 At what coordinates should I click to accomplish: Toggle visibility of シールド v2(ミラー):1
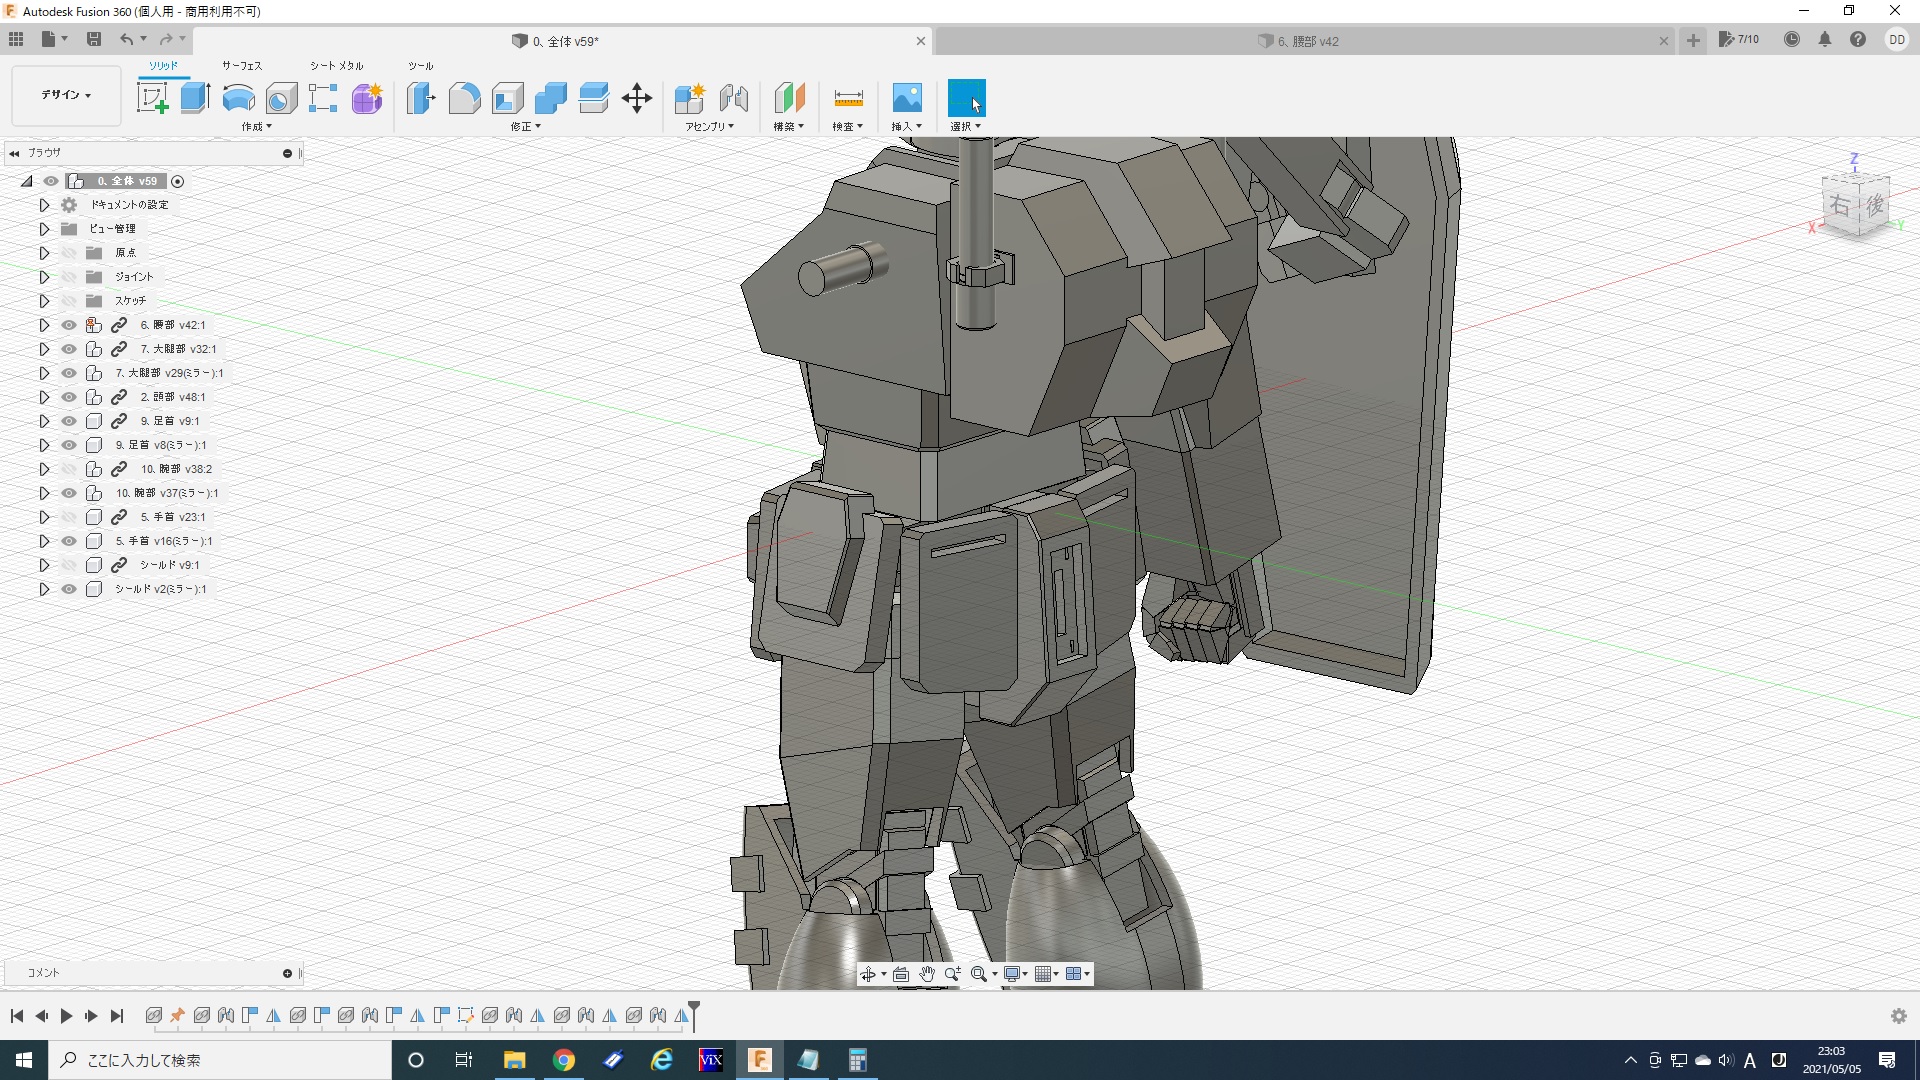pos(69,589)
